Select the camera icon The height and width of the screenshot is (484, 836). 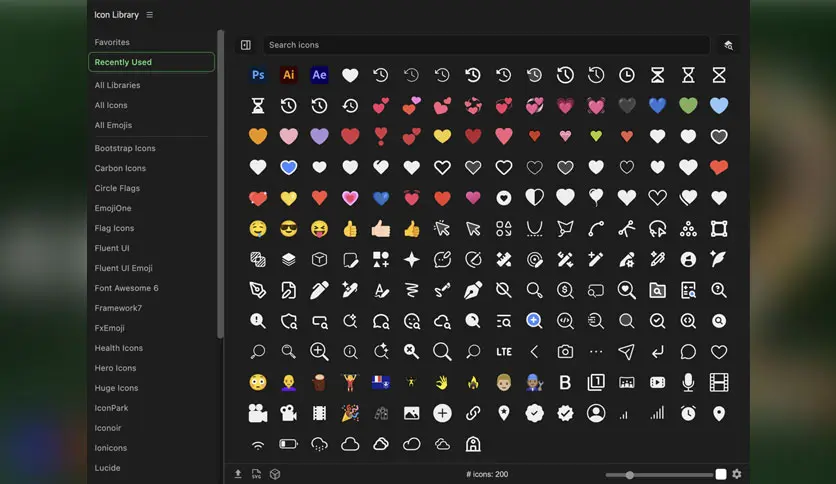point(565,352)
